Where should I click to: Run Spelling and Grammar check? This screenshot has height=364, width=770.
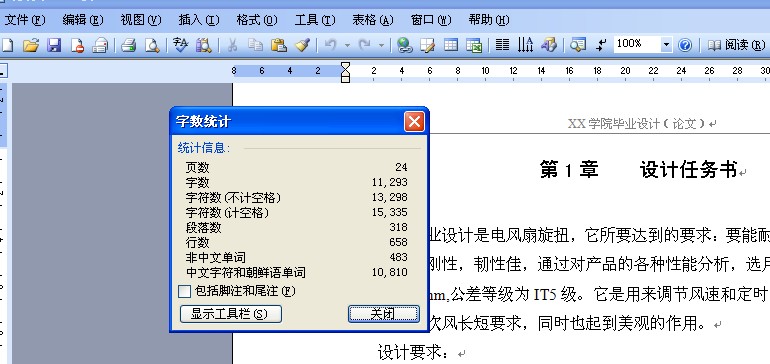tap(180, 46)
